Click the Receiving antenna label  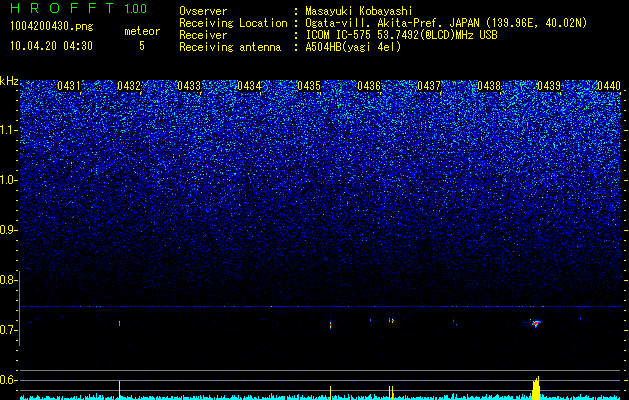point(230,47)
